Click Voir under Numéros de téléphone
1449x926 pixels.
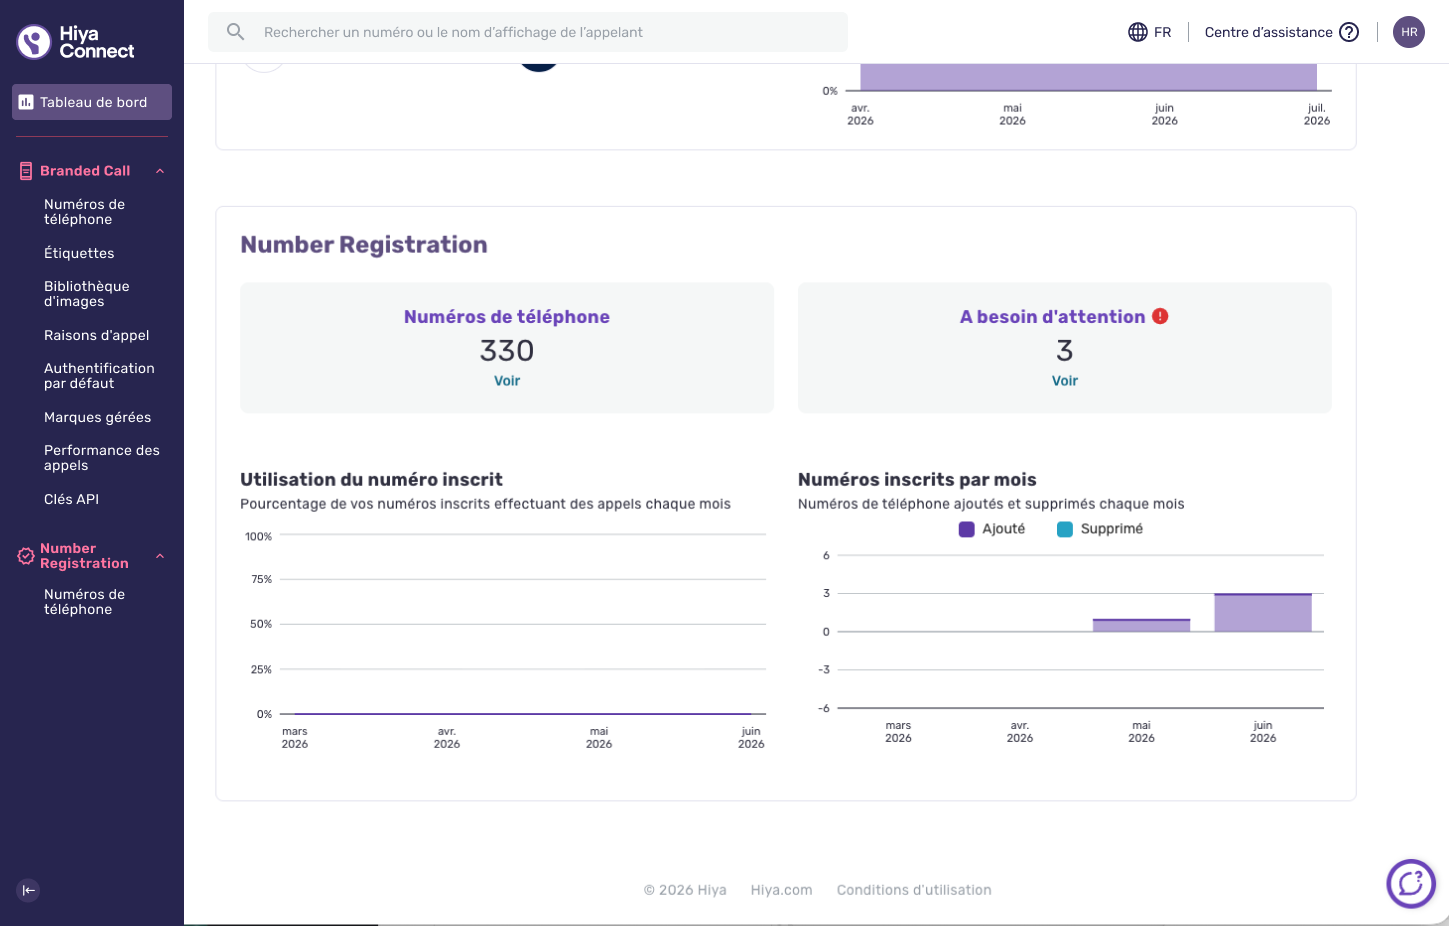[x=507, y=381]
